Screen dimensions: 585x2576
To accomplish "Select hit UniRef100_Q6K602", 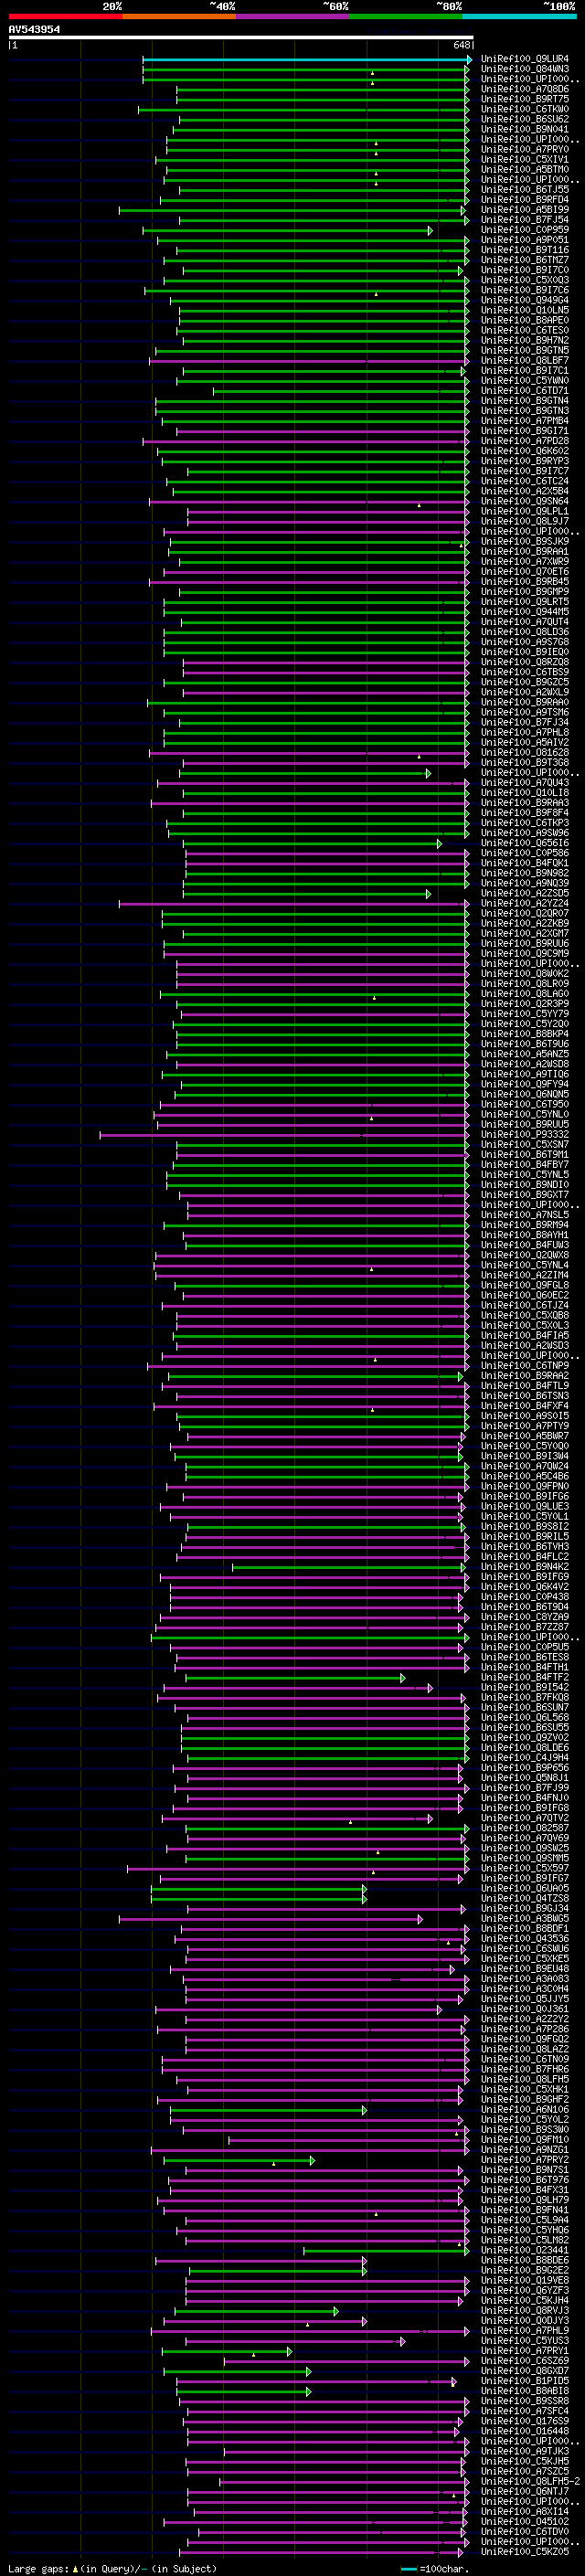I will pyautogui.click(x=524, y=451).
